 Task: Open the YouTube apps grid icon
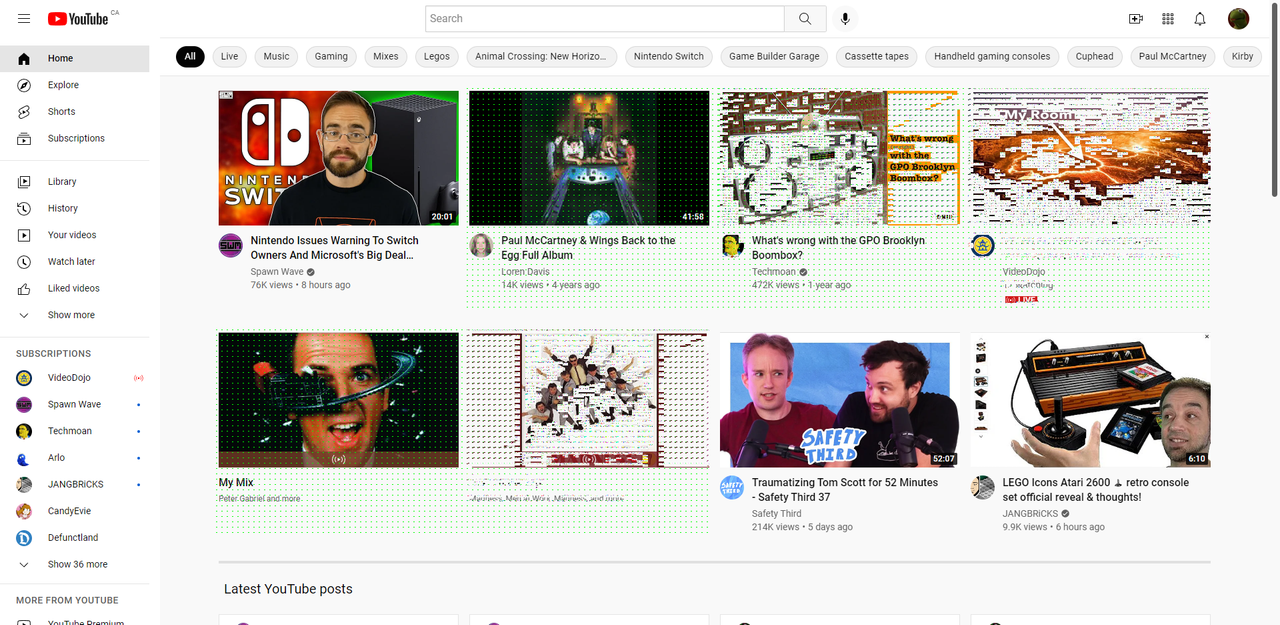point(1168,19)
